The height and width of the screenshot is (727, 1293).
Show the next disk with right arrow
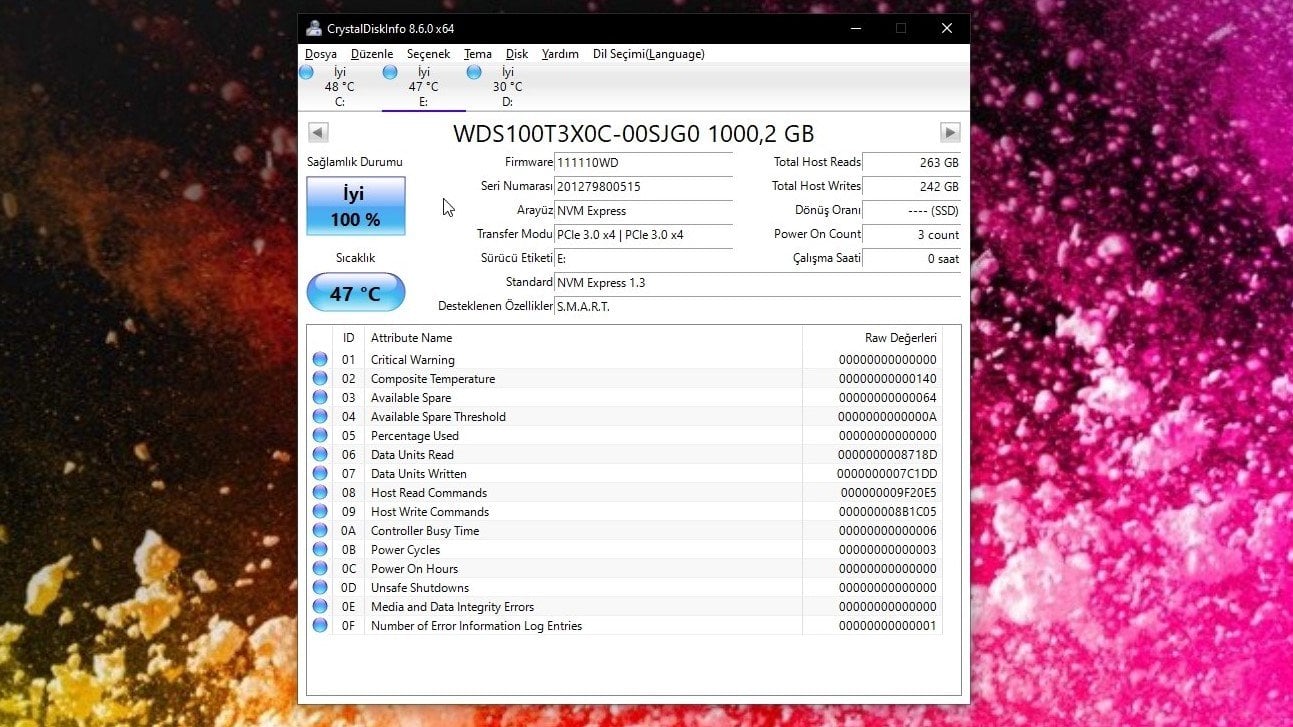tap(950, 132)
